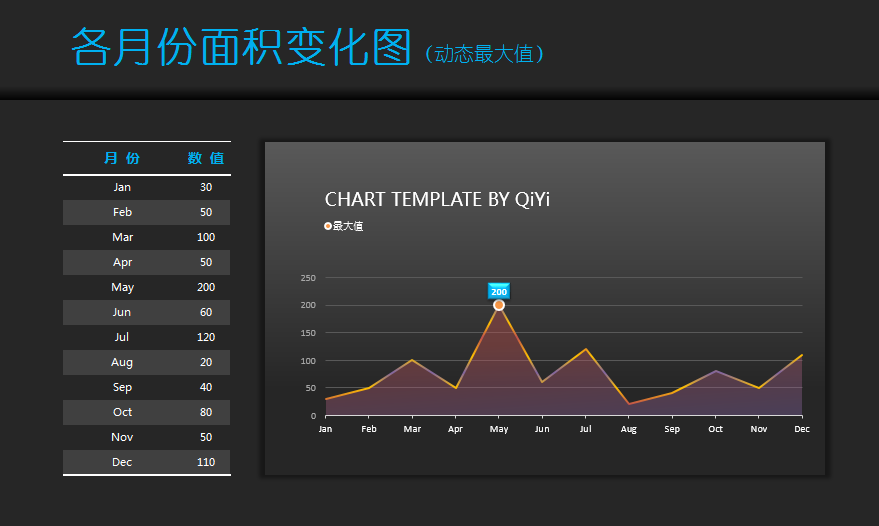The image size is (879, 526).
Task: Click the orange max-value marker at May
Action: click(x=499, y=305)
